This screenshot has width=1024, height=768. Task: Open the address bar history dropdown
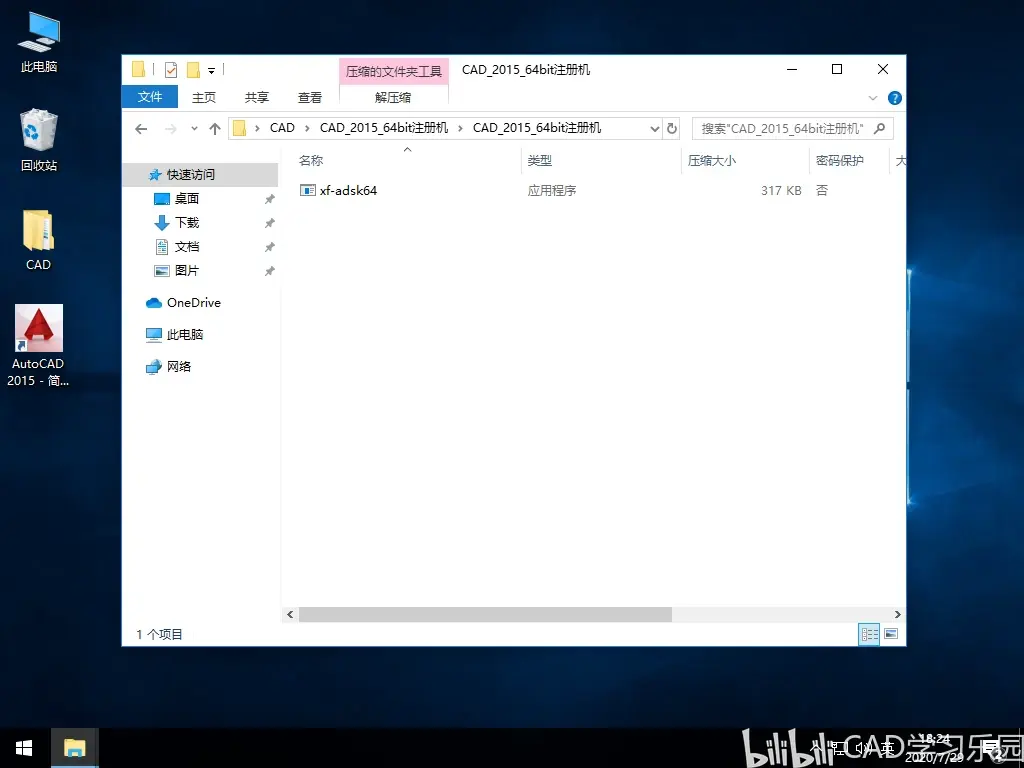pos(655,129)
